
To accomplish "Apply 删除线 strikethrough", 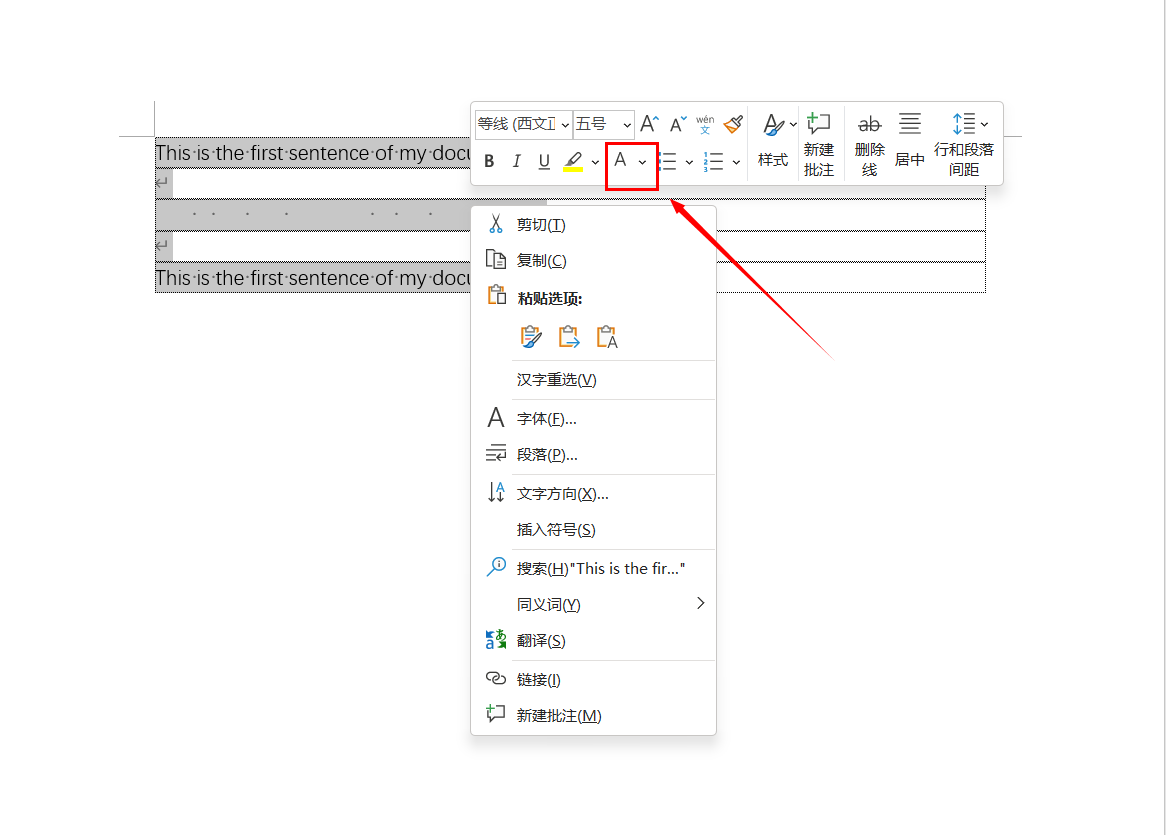I will click(869, 144).
